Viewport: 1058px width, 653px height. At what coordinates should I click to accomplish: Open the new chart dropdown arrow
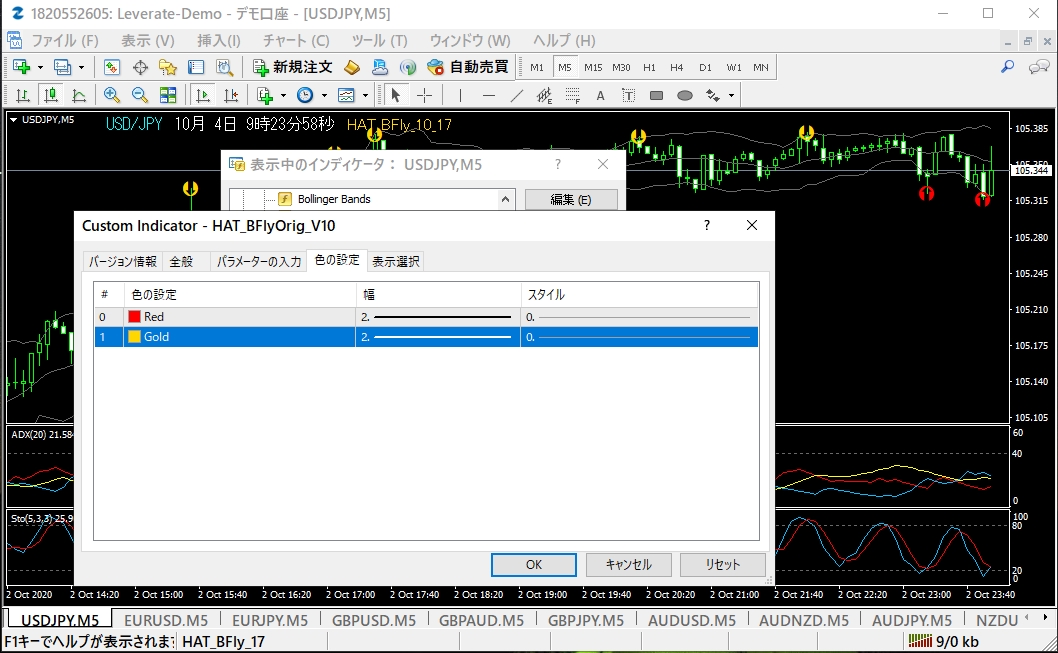tap(40, 67)
